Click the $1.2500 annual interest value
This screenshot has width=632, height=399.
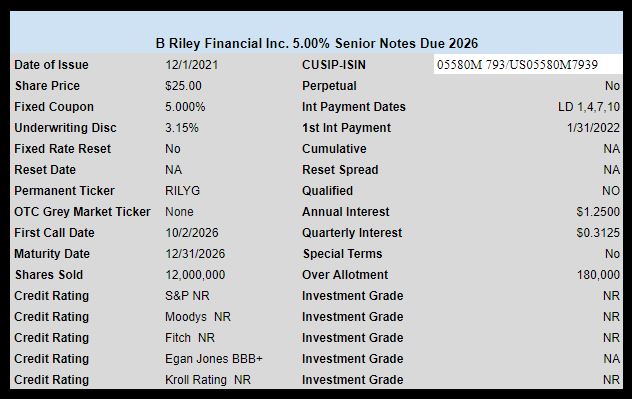click(x=598, y=212)
